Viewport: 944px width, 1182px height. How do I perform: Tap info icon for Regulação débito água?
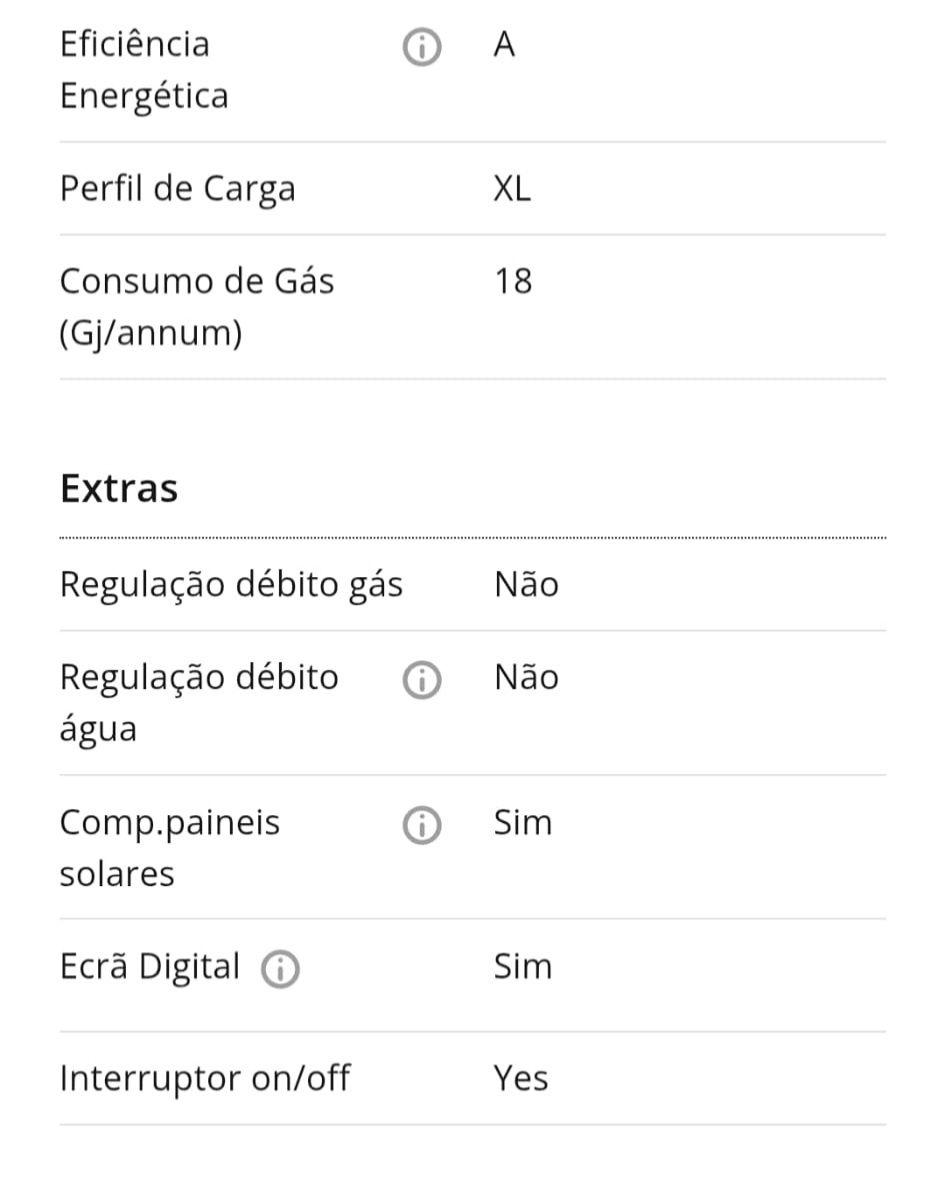click(x=421, y=680)
